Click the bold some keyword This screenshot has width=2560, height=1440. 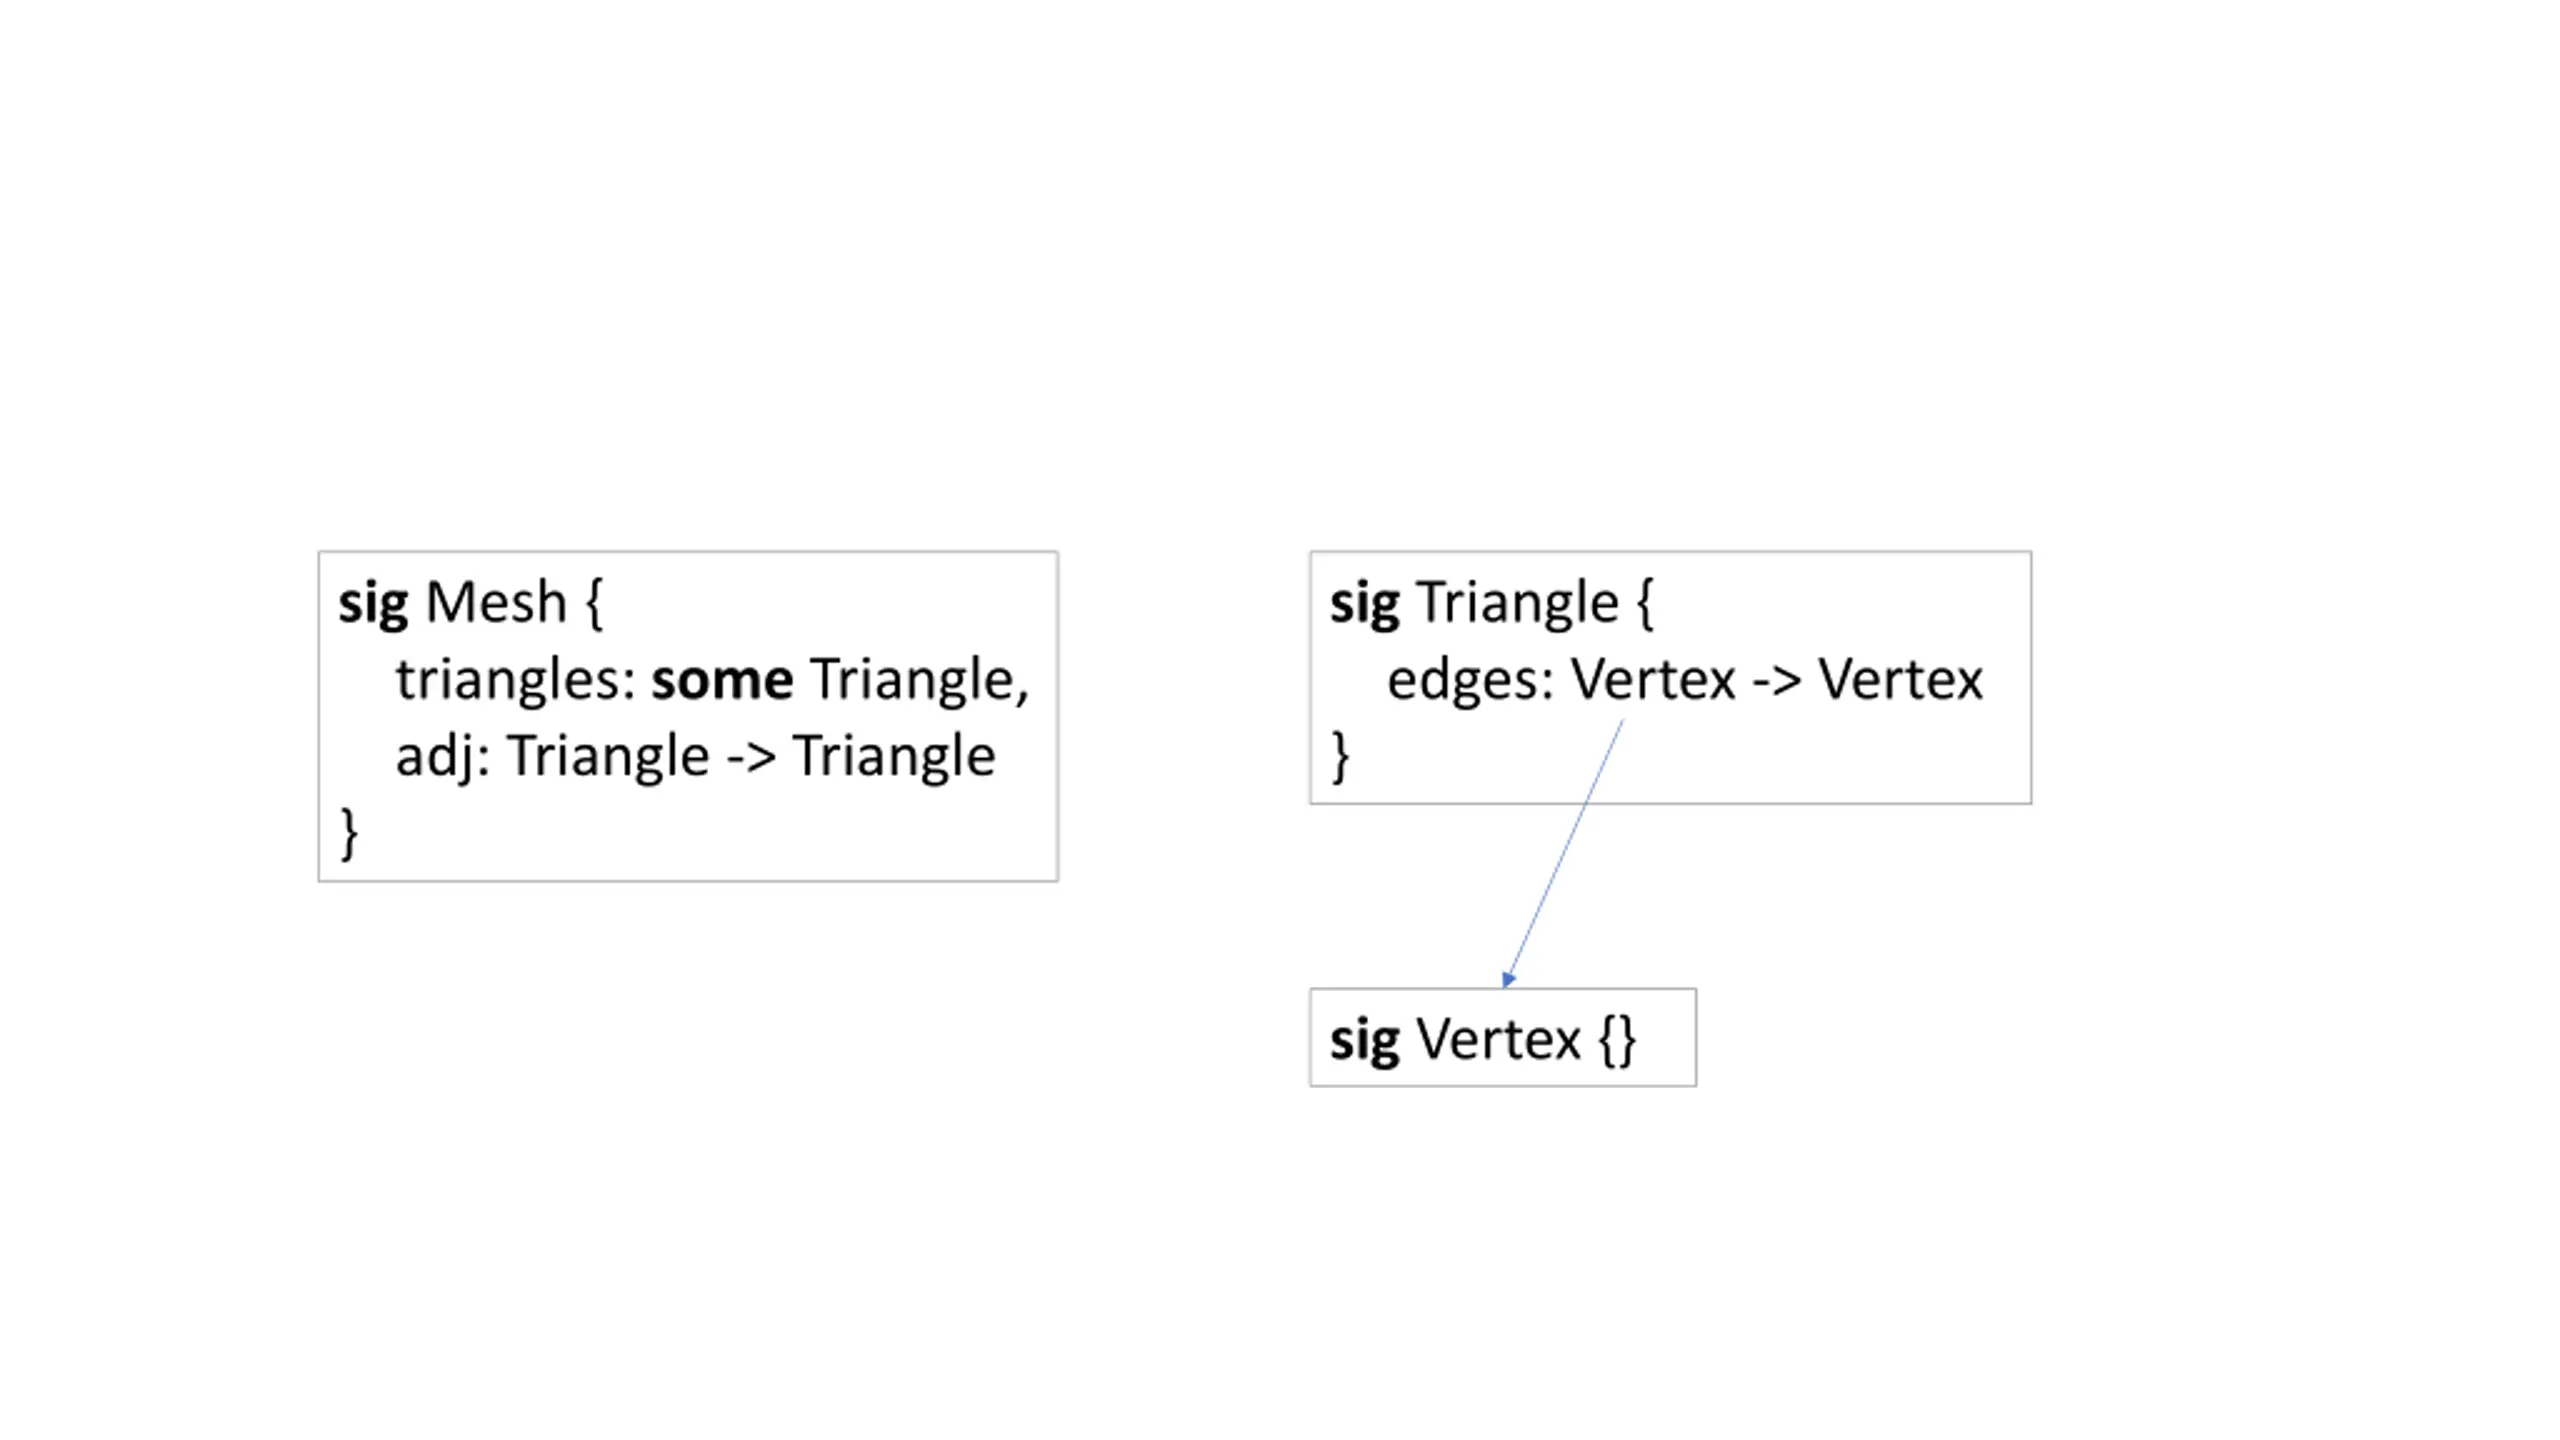pos(722,680)
